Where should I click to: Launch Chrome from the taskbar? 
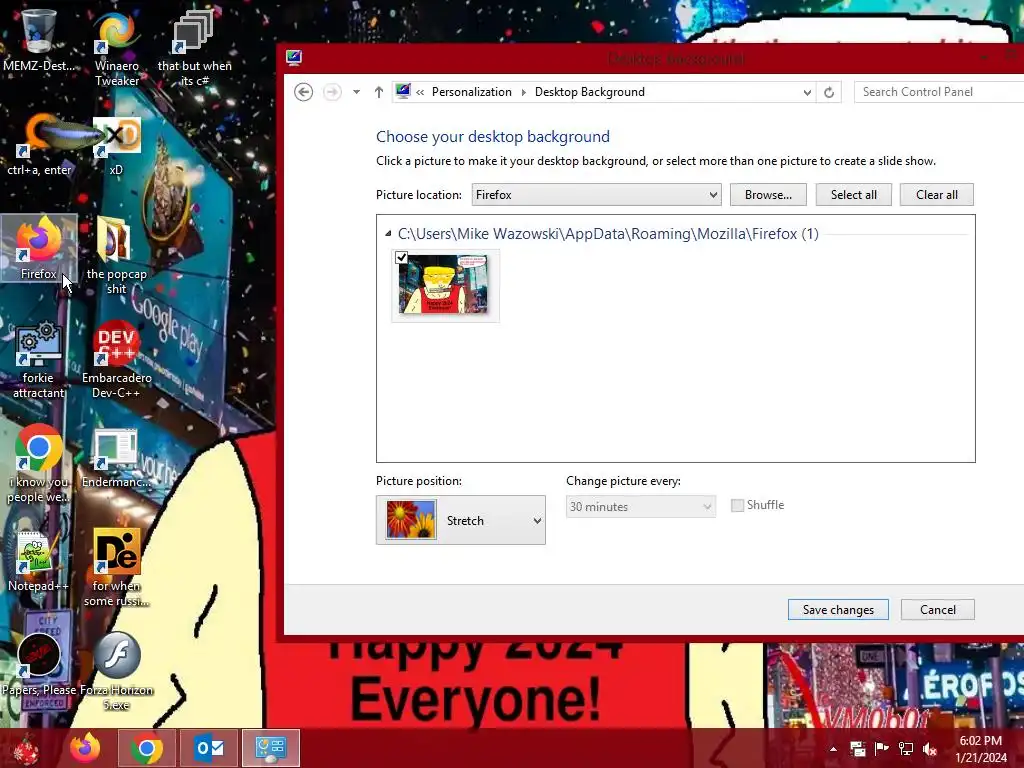coord(146,748)
